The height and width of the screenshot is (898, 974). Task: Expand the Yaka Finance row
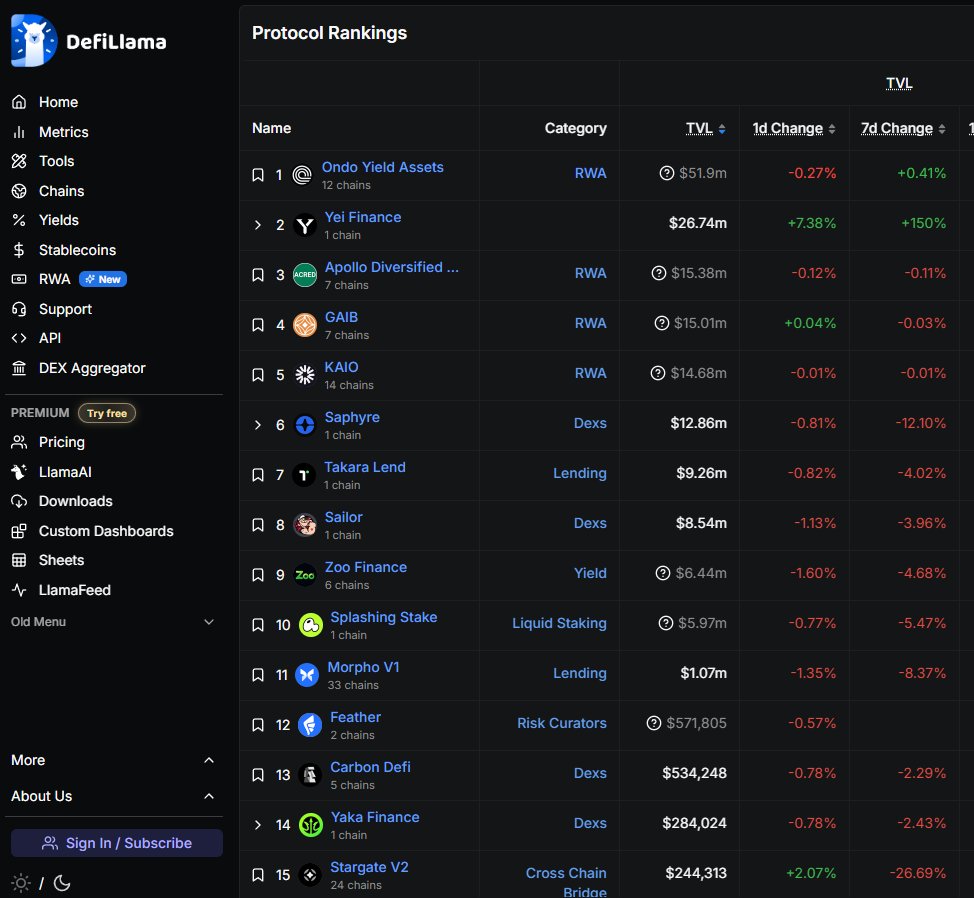coord(258,825)
